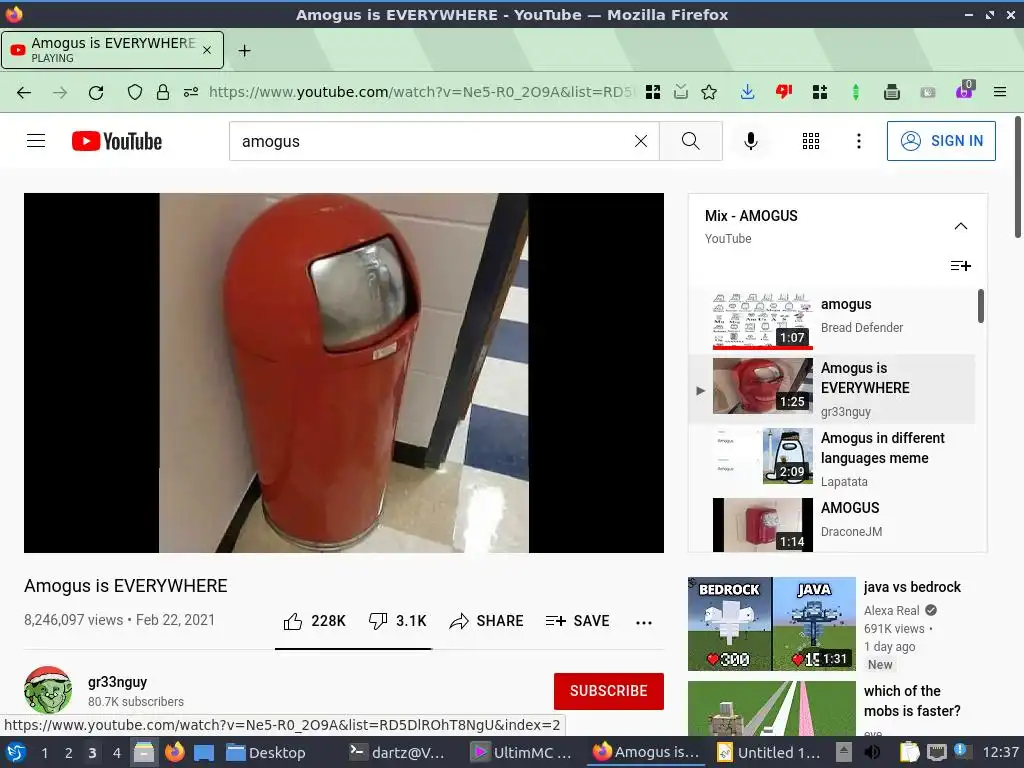Switch to the Amogus is EVERYWHERE browser tab
Viewport: 1024px width, 768px height.
[x=112, y=50]
